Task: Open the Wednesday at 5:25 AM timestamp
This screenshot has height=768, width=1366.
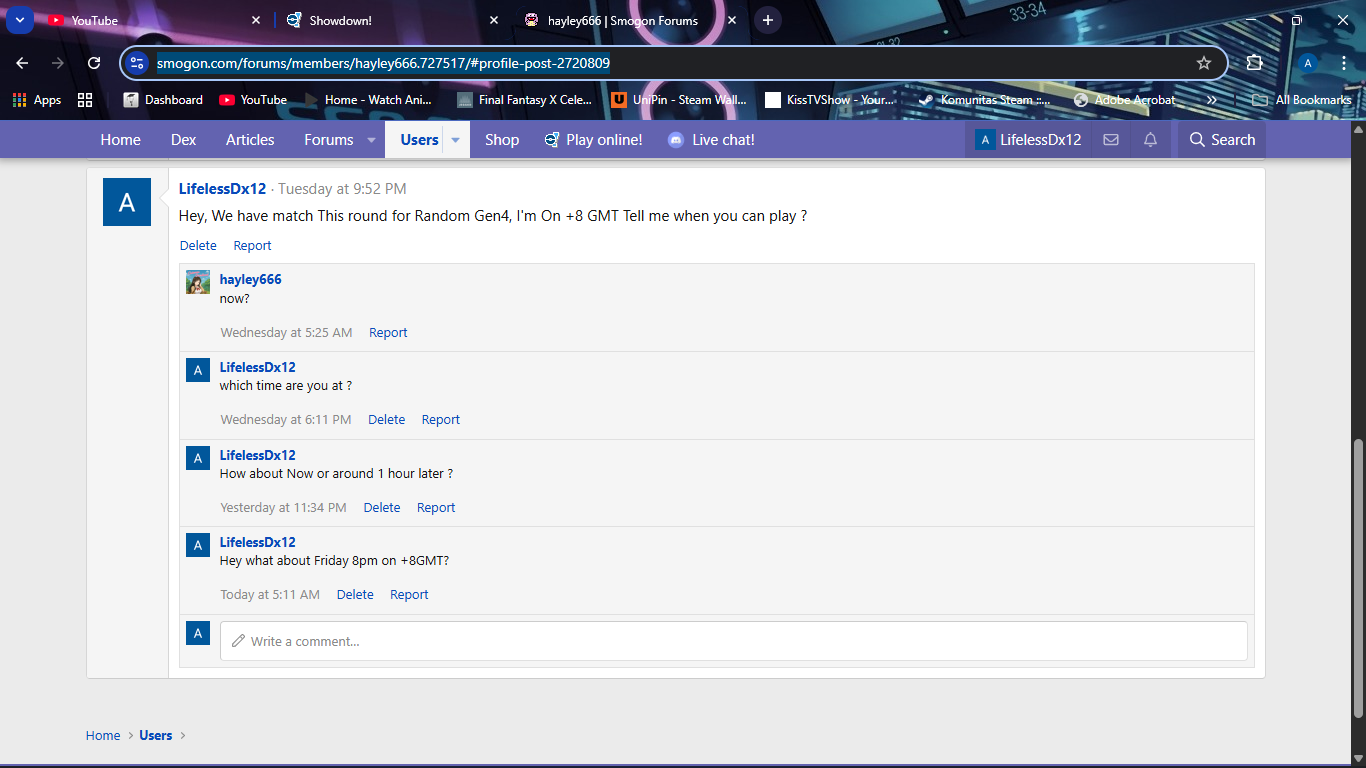Action: point(287,333)
